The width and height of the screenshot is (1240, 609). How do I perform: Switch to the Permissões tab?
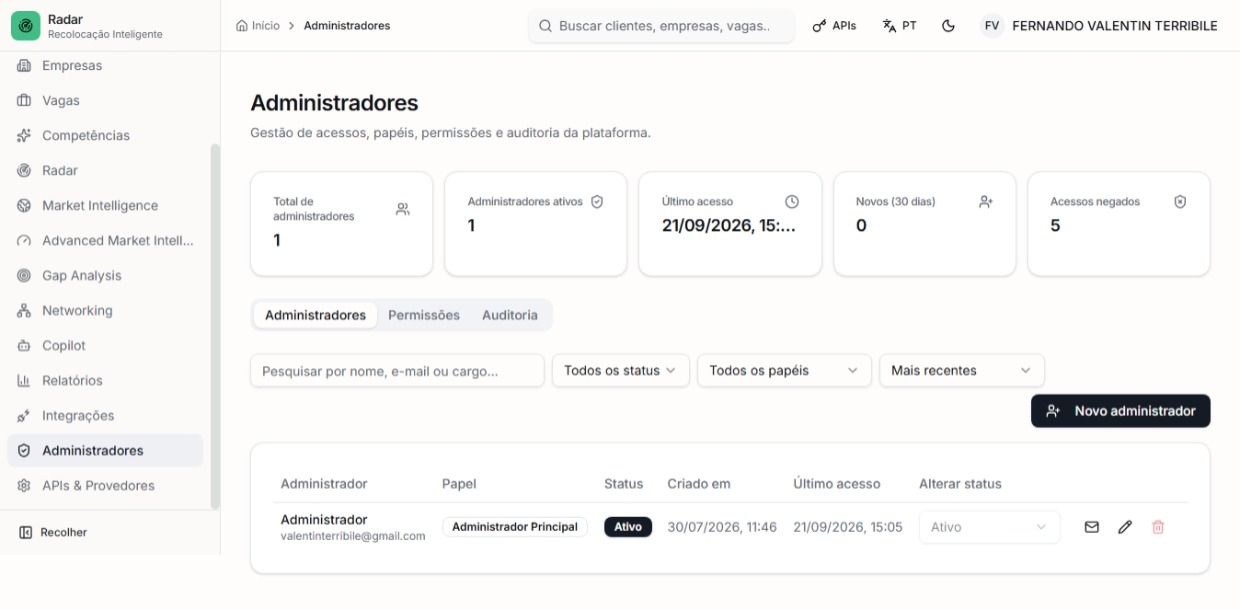pyautogui.click(x=424, y=315)
